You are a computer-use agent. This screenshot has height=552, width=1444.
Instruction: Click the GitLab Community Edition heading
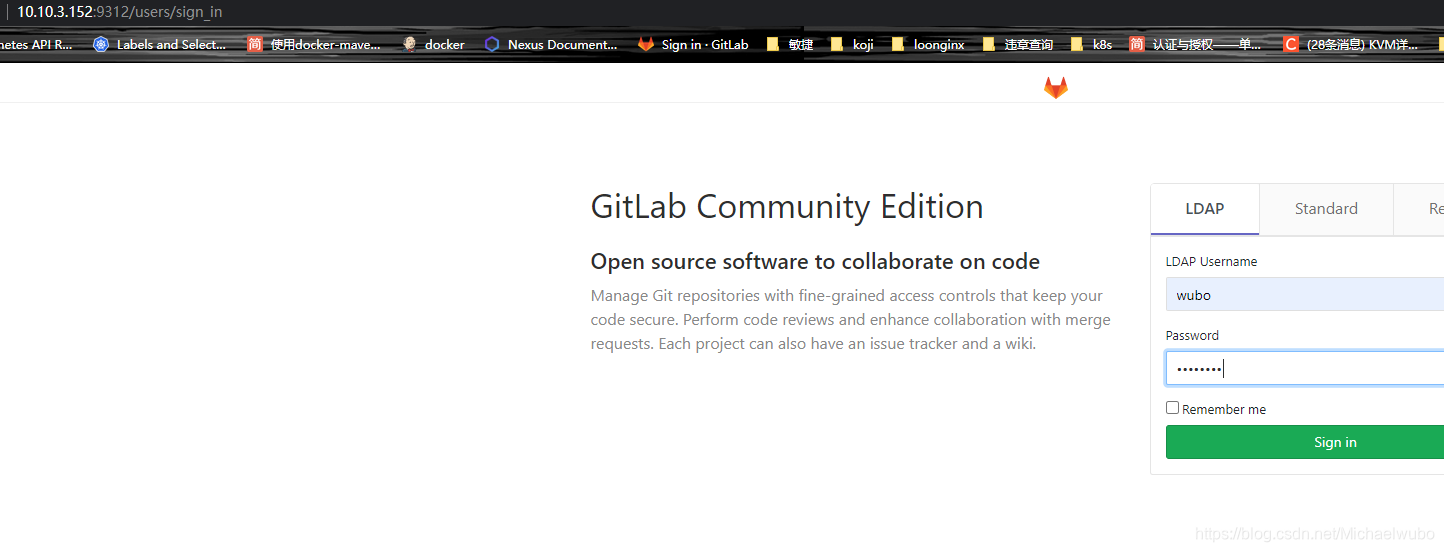[x=787, y=206]
